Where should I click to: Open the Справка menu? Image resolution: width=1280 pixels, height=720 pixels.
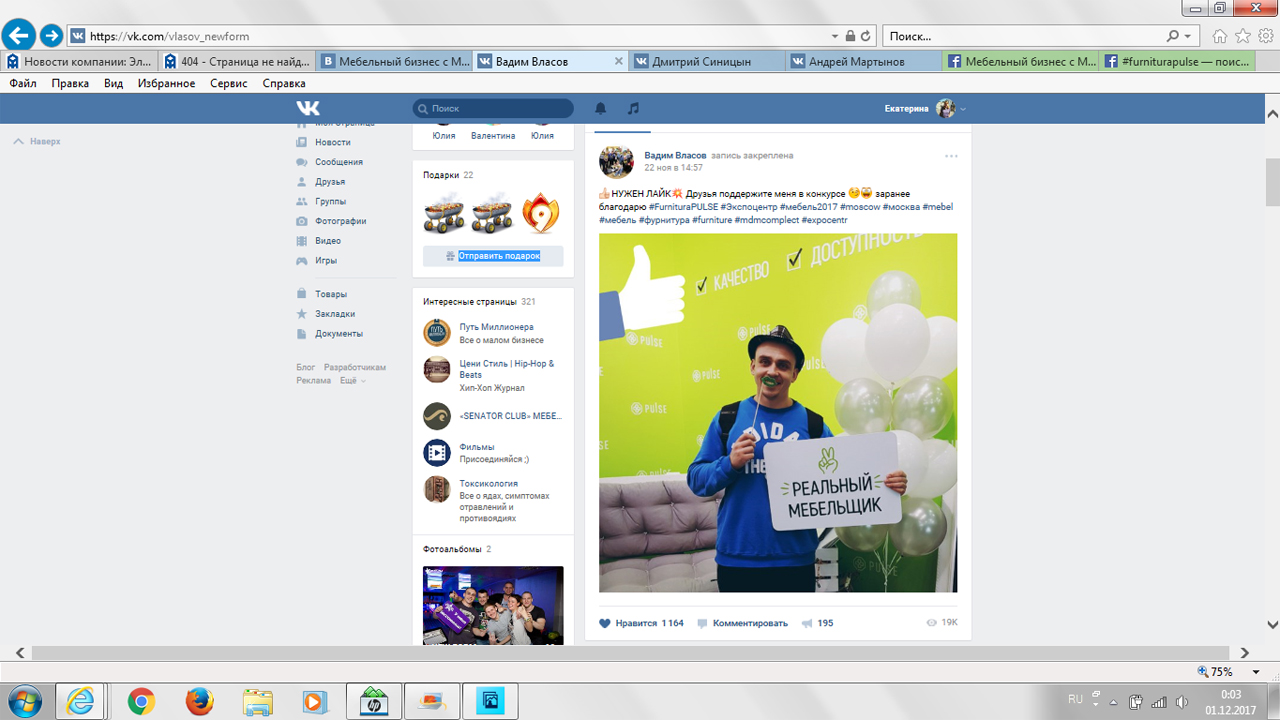click(x=284, y=84)
